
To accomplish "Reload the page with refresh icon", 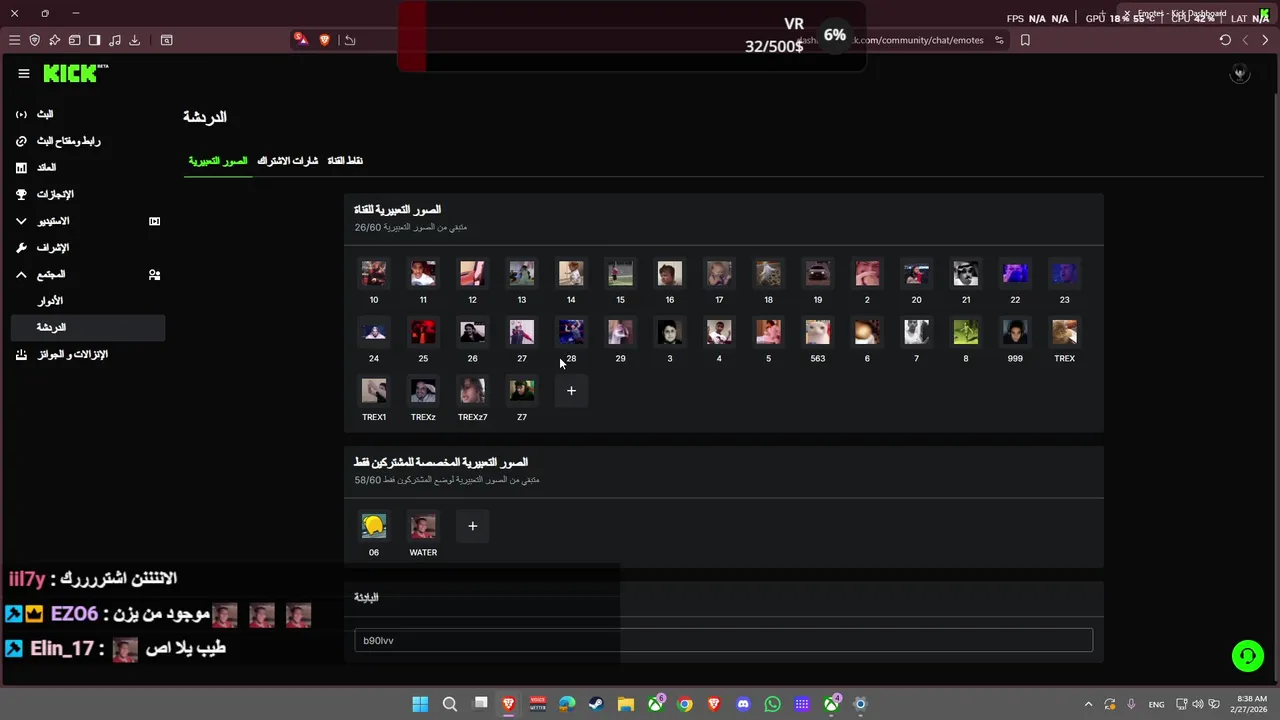I will pyautogui.click(x=1225, y=40).
